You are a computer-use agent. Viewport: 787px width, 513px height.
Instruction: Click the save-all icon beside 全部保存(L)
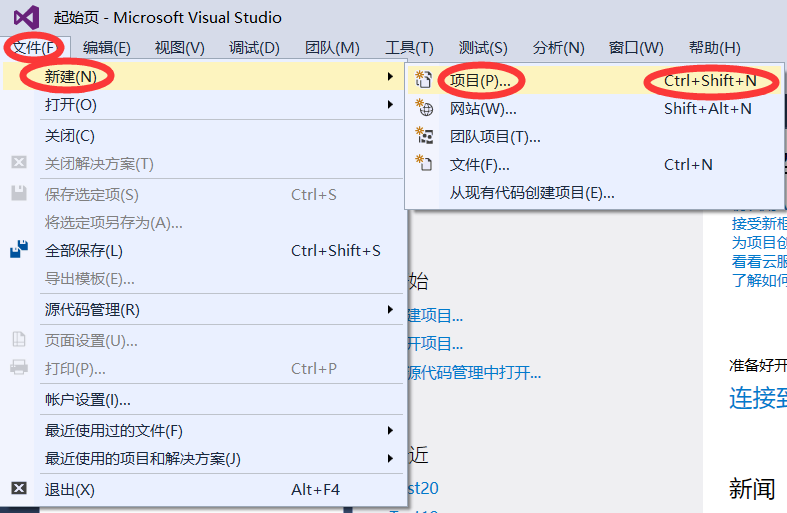coord(19,249)
